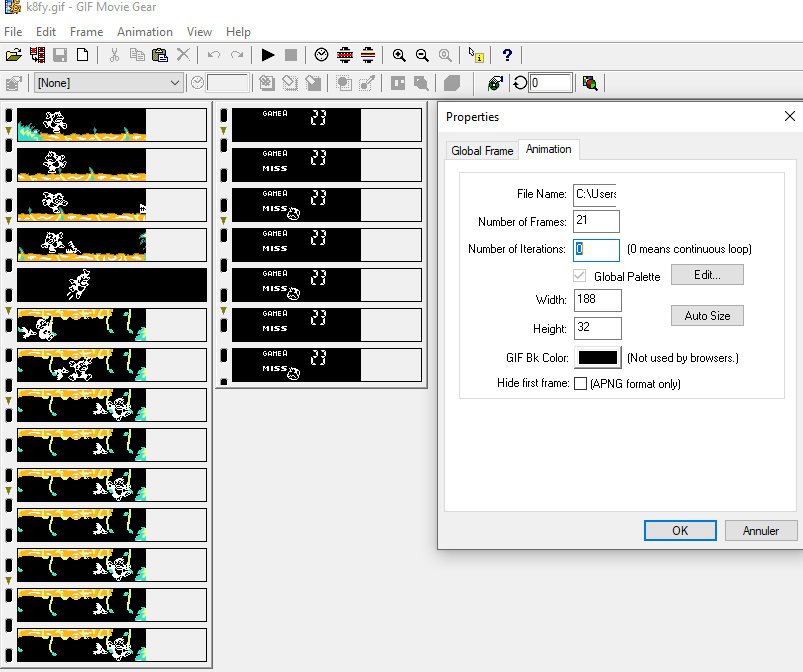Click the small clock icon beside delay field
Viewport: 803px width, 672px height.
click(x=197, y=83)
